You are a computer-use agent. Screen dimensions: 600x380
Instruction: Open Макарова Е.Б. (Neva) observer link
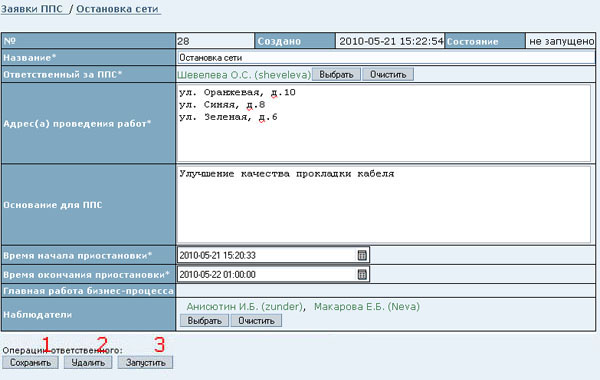[x=367, y=307]
